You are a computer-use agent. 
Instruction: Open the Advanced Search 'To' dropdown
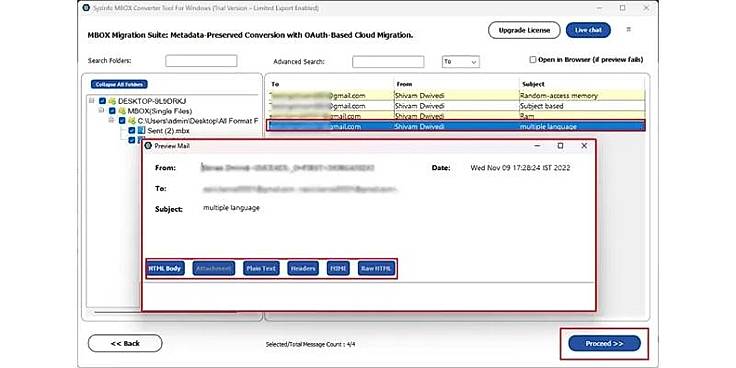460,61
